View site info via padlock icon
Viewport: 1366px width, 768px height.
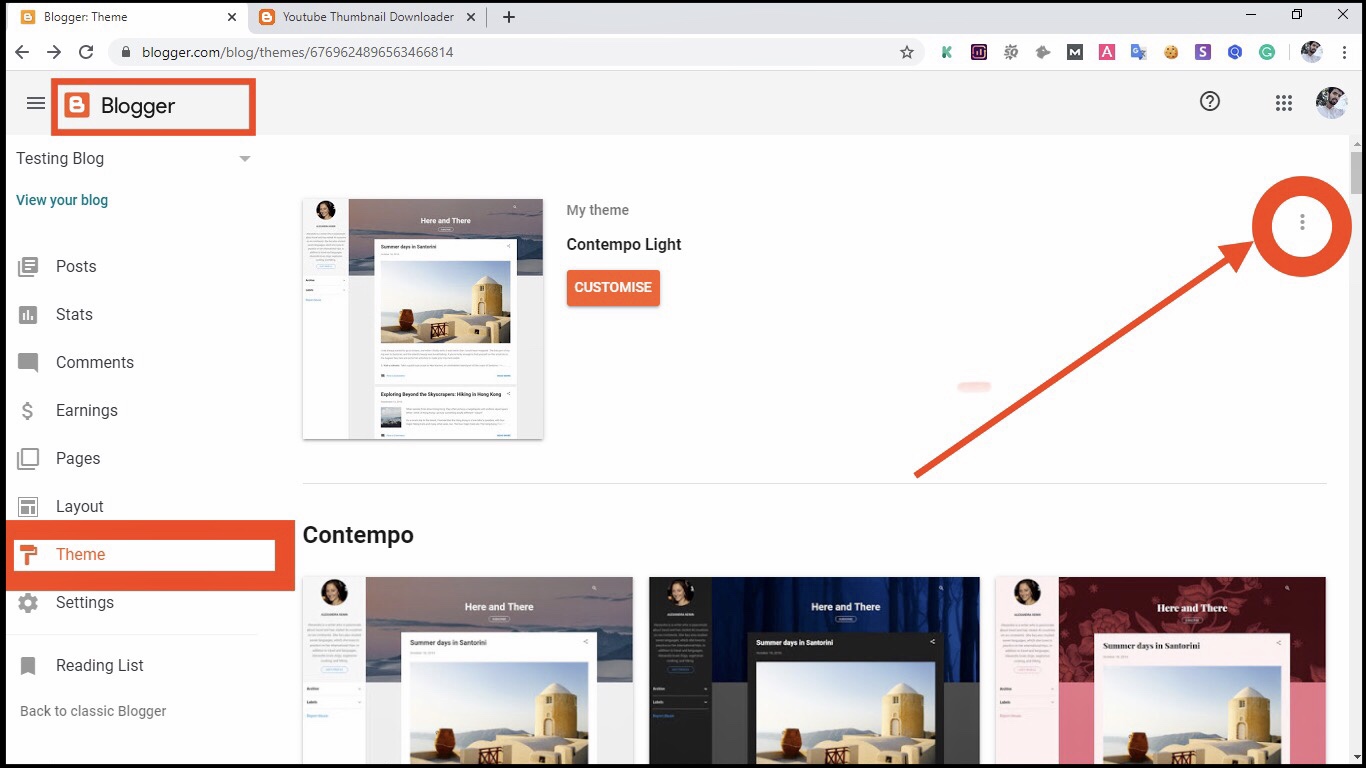coord(126,52)
